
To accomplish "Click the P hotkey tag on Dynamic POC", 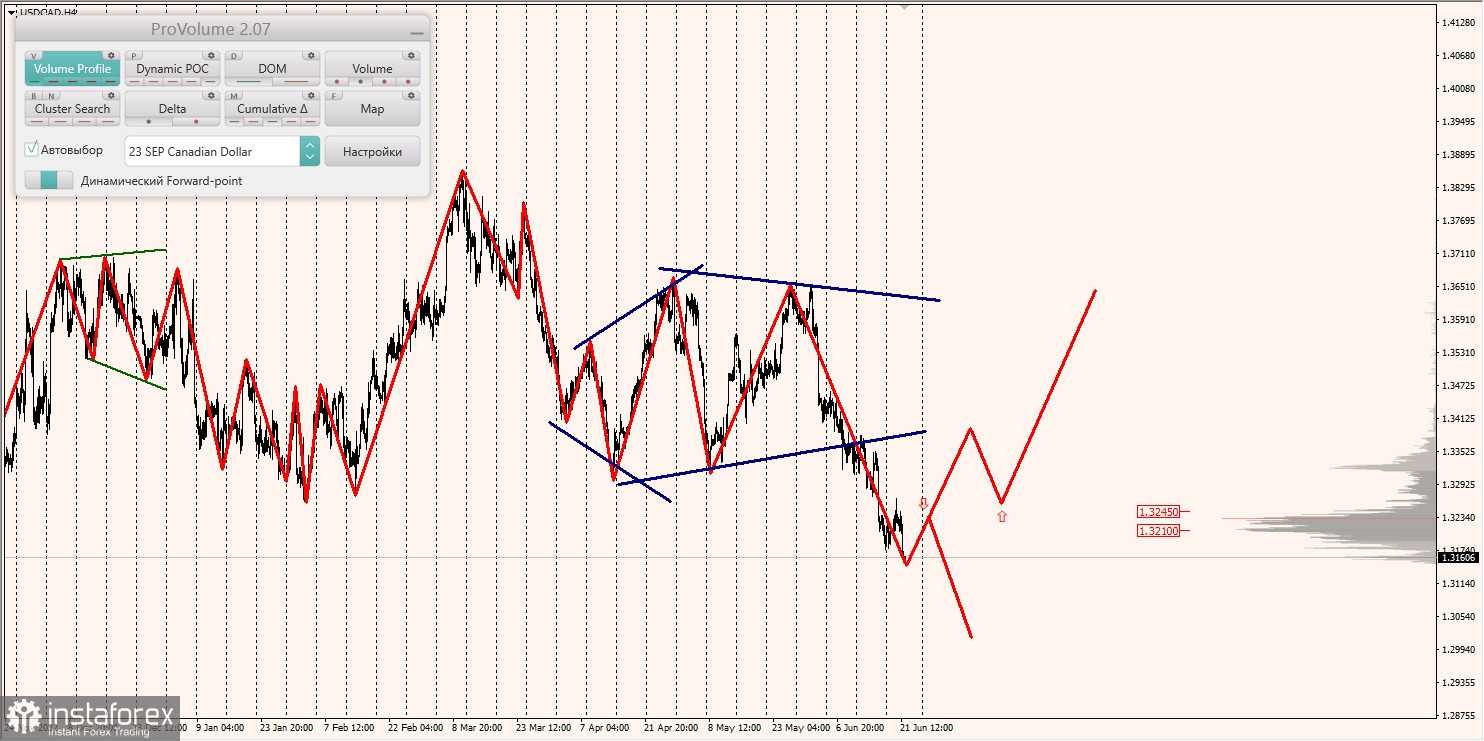I will [x=134, y=56].
